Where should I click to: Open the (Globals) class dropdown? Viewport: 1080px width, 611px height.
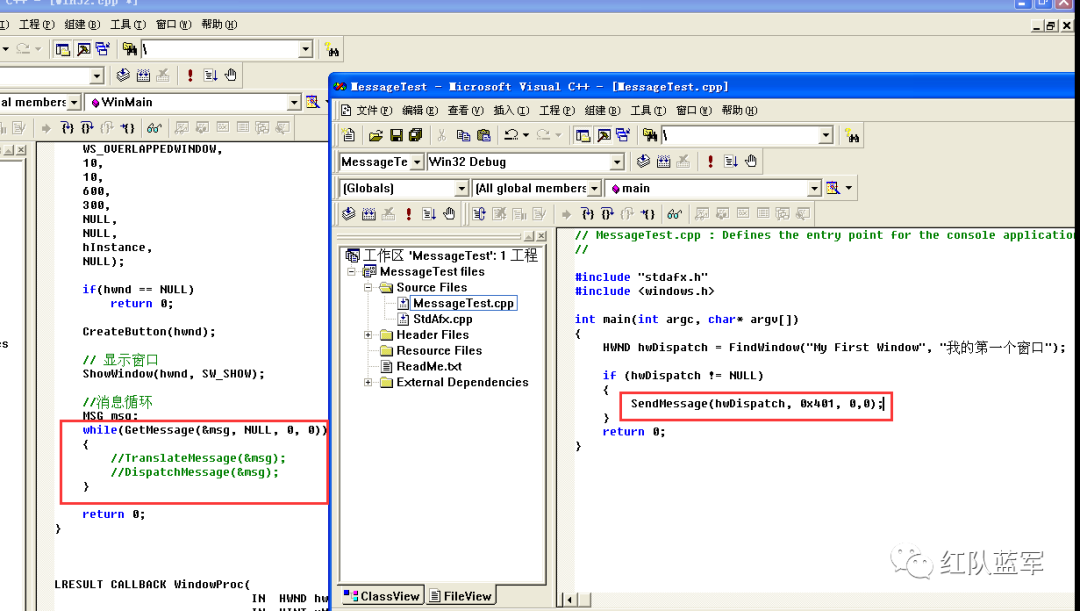[x=461, y=188]
